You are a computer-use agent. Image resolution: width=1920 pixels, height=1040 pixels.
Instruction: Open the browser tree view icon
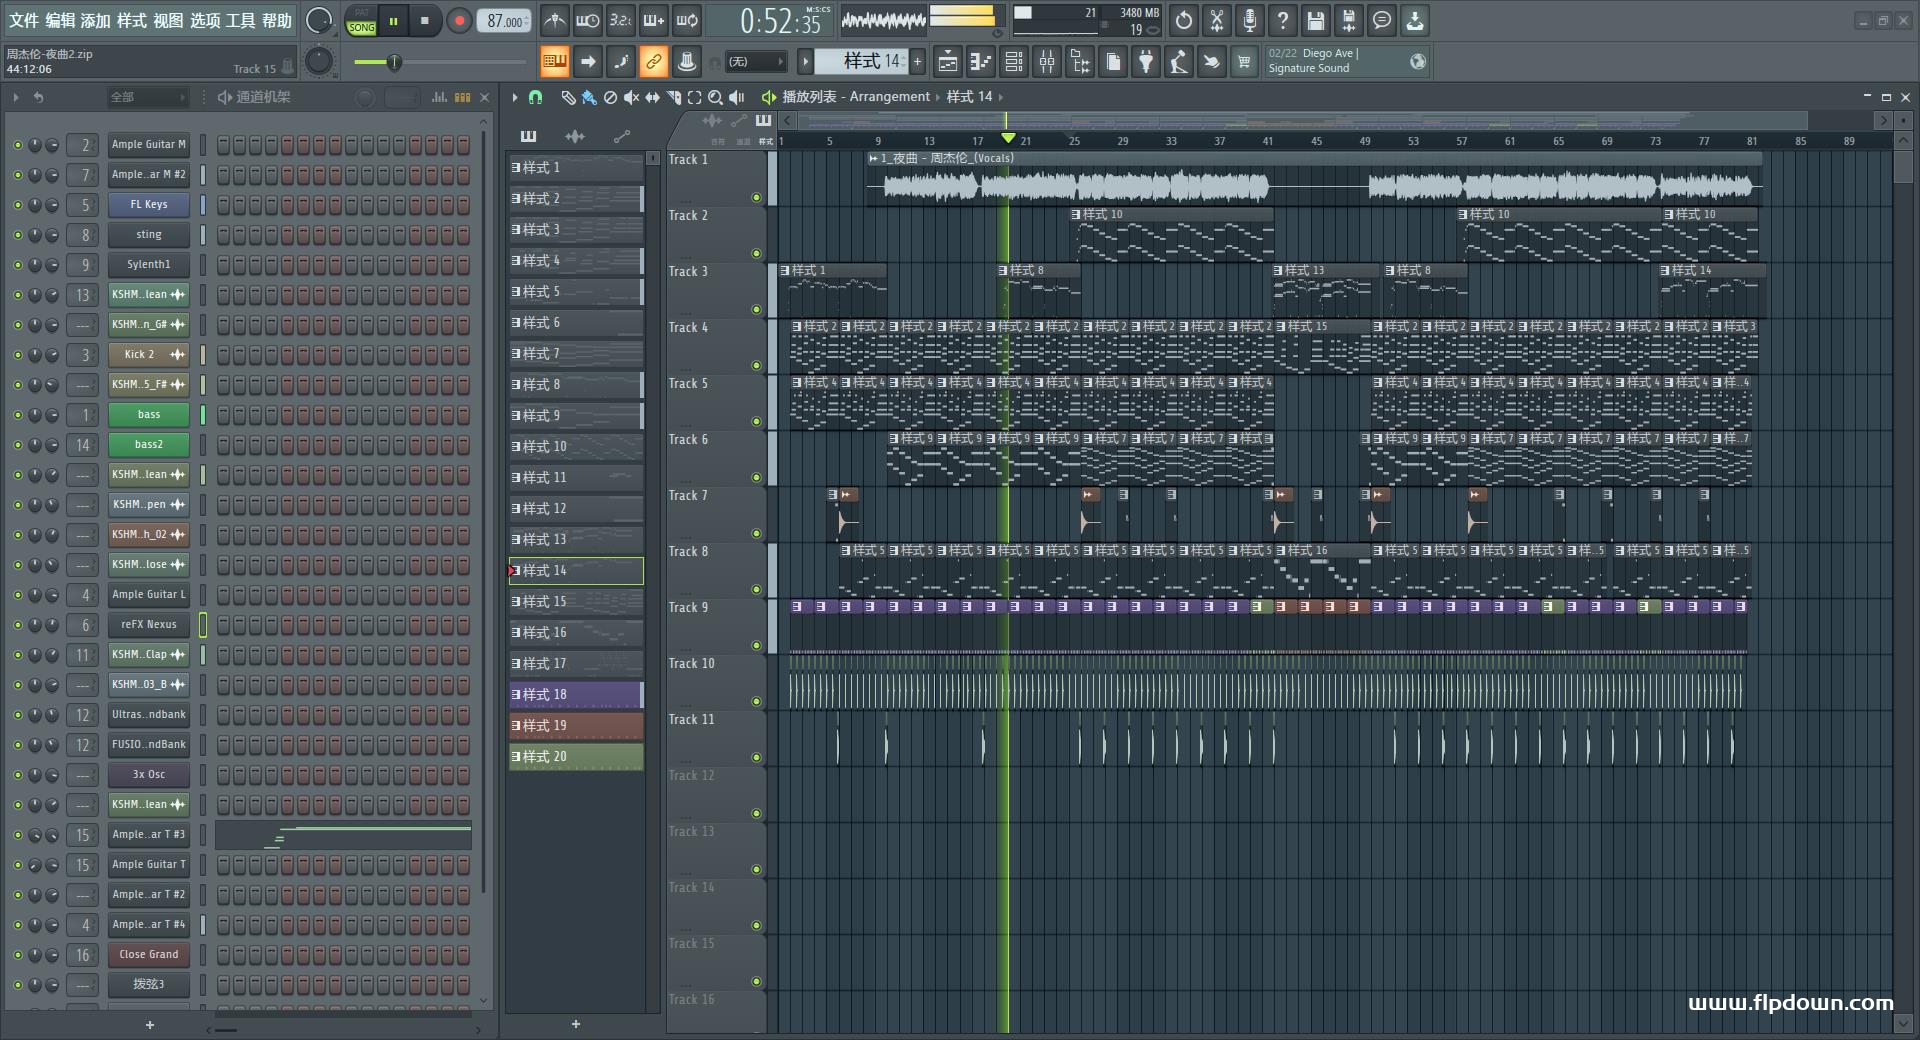[1080, 62]
